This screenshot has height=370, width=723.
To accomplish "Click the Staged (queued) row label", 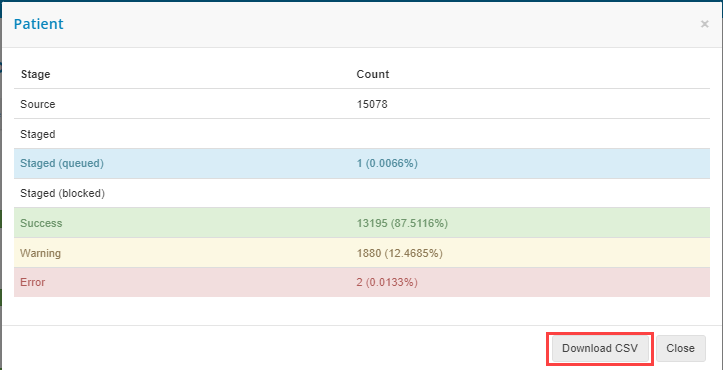I will click(62, 163).
